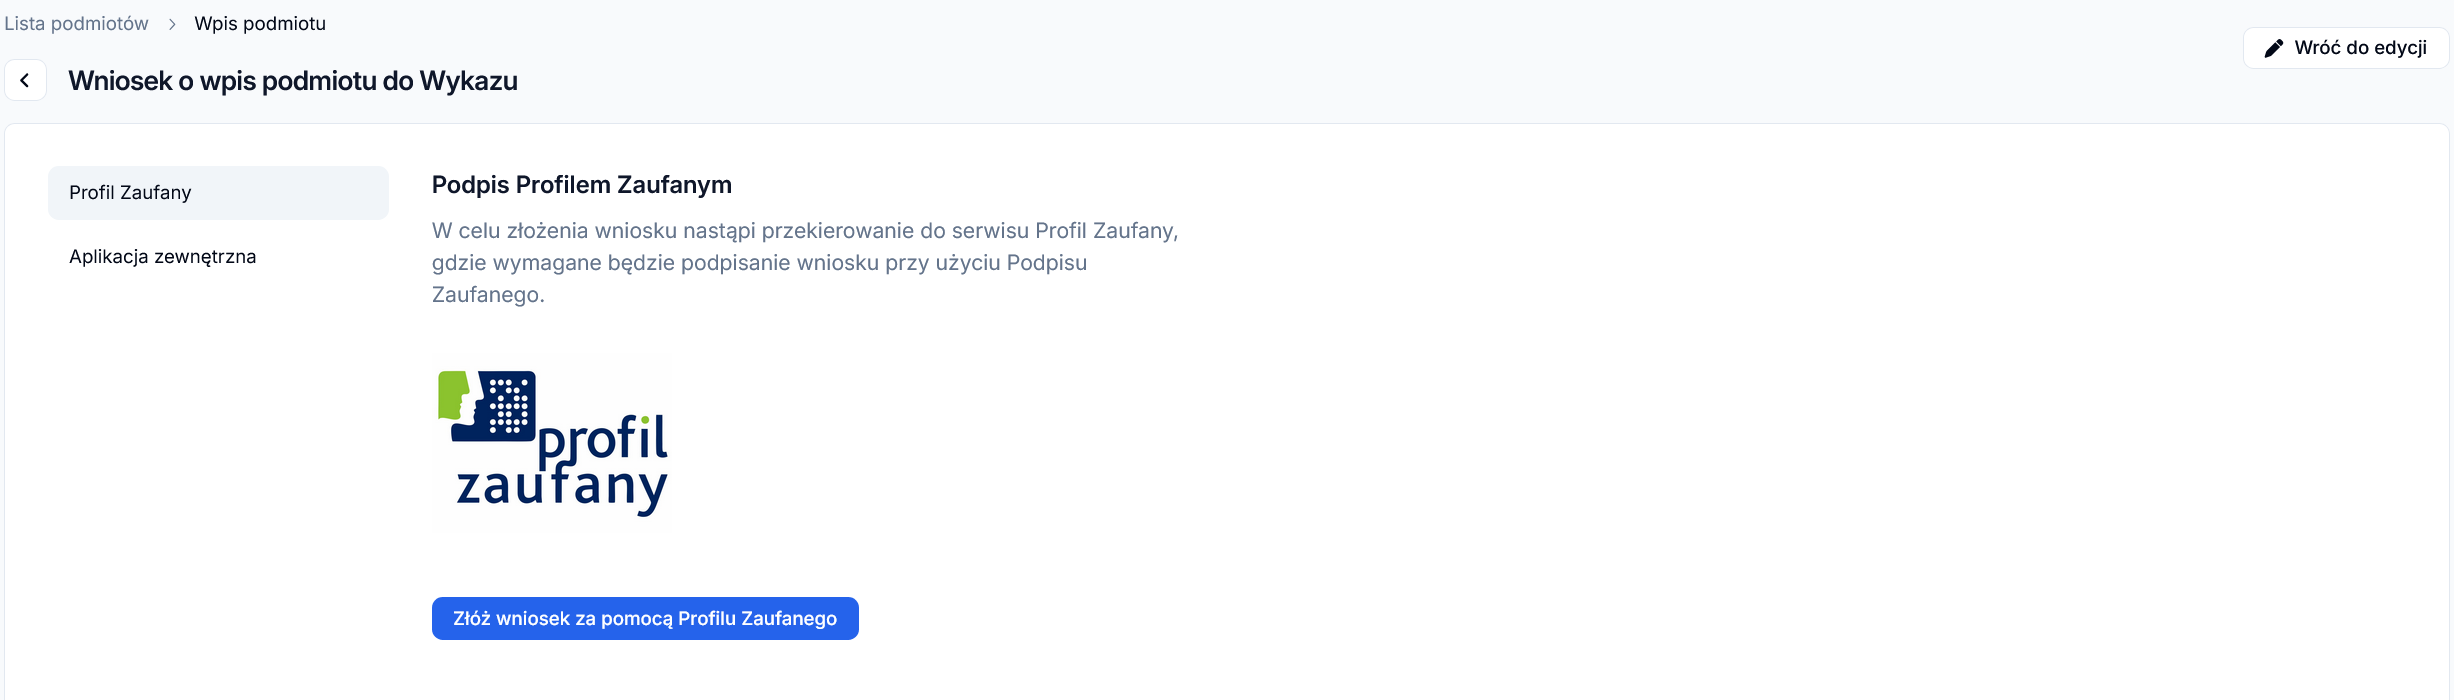This screenshot has height=700, width=2454.
Task: Click the description line starting "gdzie wymagane będzie"
Action: [759, 263]
